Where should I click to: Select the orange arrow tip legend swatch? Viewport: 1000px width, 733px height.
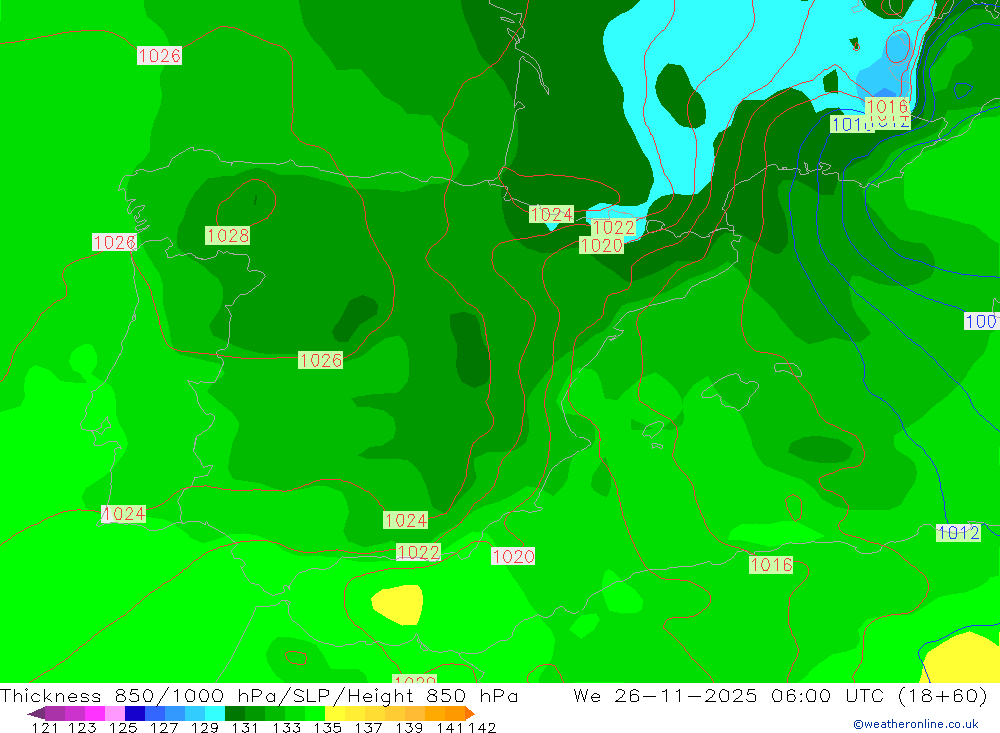tap(470, 713)
